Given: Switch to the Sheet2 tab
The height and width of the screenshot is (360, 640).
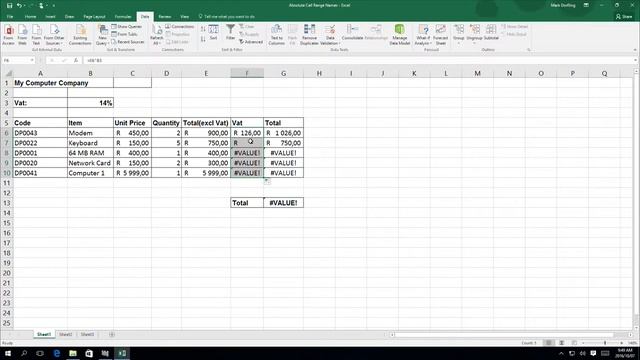Looking at the screenshot, I should point(66,334).
